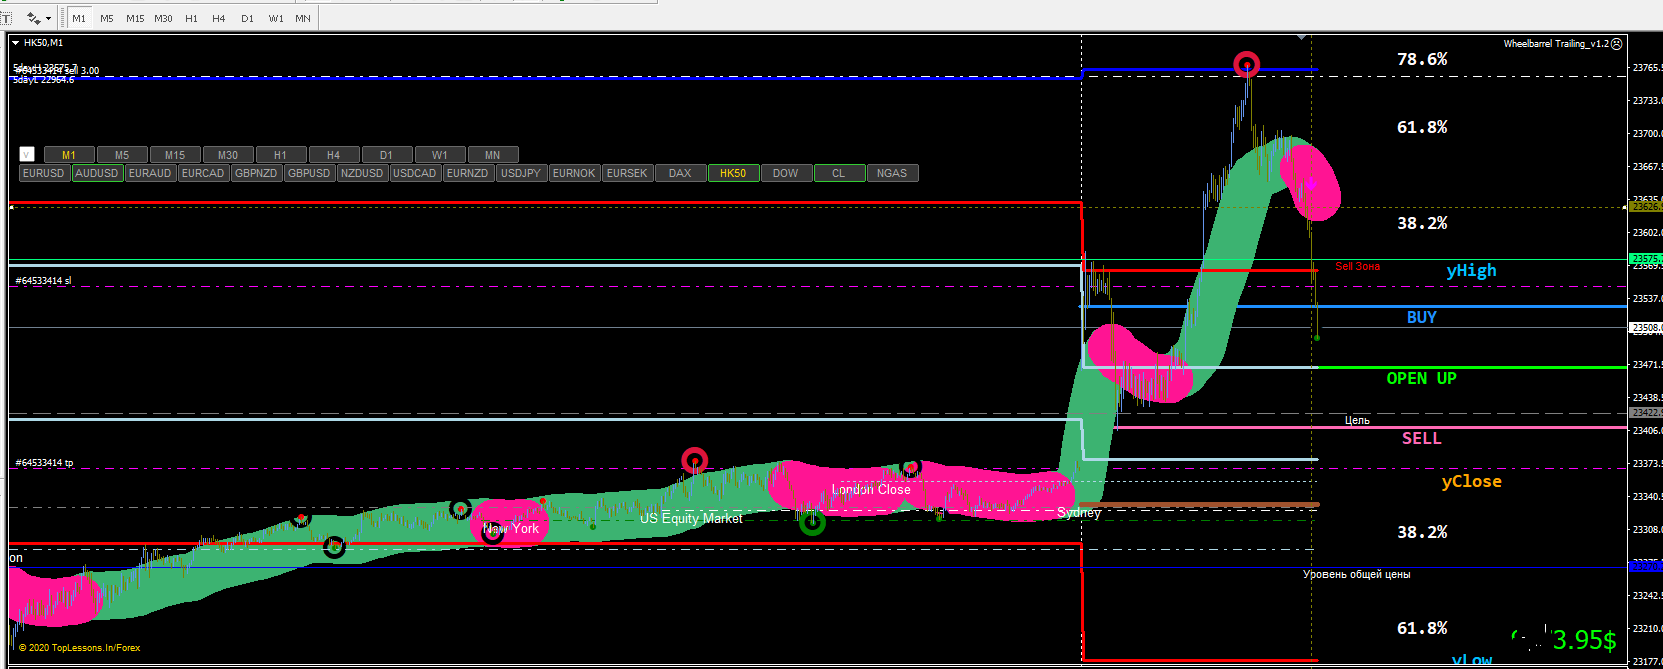Click the London Close session label
The height and width of the screenshot is (669, 1663).
871,490
